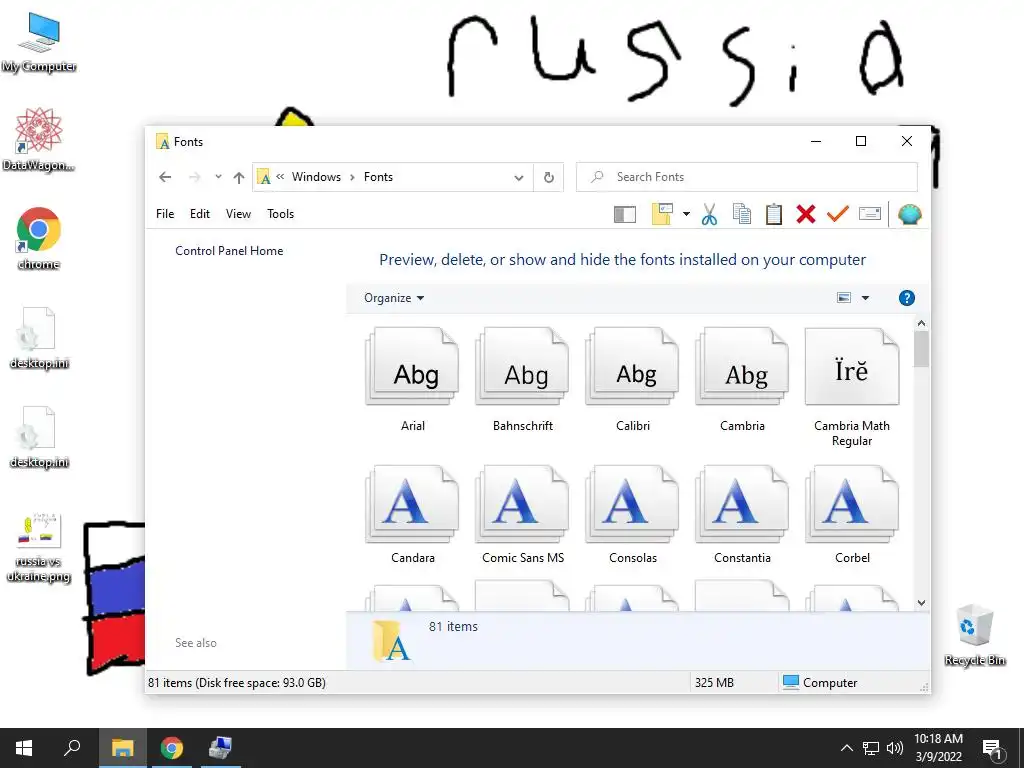The height and width of the screenshot is (768, 1024).
Task: Click the DataWagon desktop shortcut
Action: pyautogui.click(x=39, y=139)
